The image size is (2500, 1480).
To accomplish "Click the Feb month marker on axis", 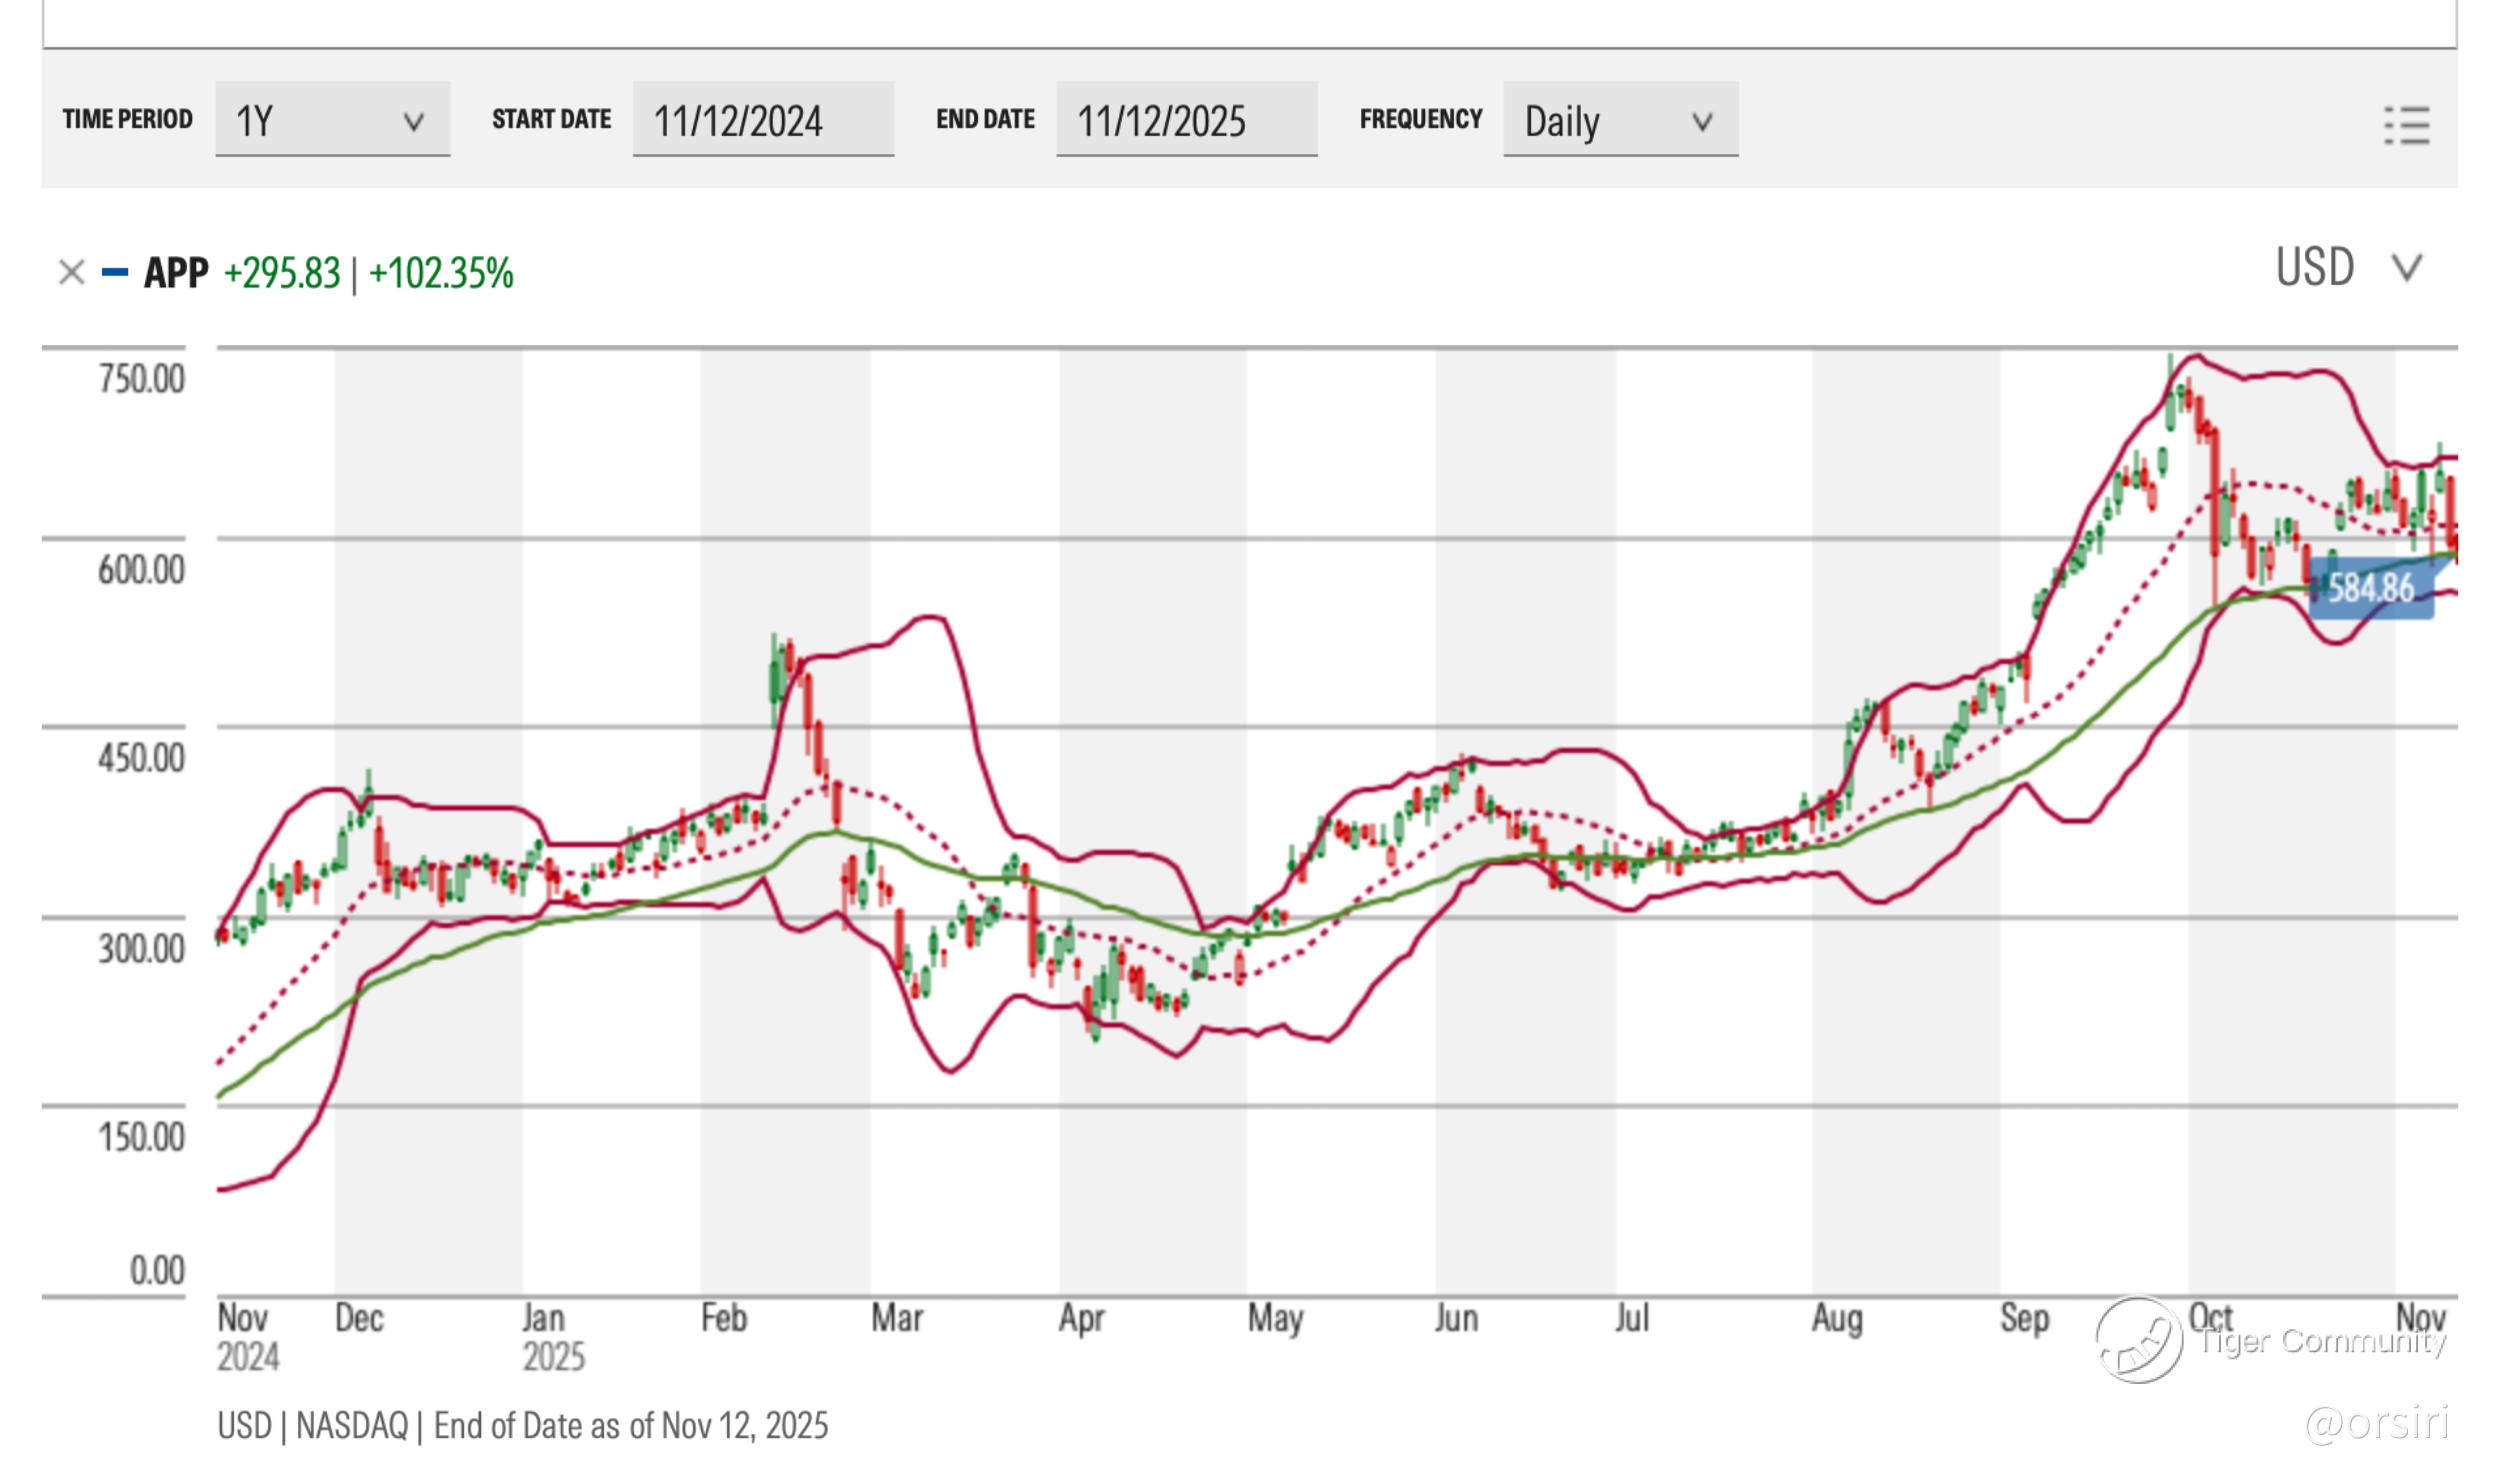I will click(723, 1318).
